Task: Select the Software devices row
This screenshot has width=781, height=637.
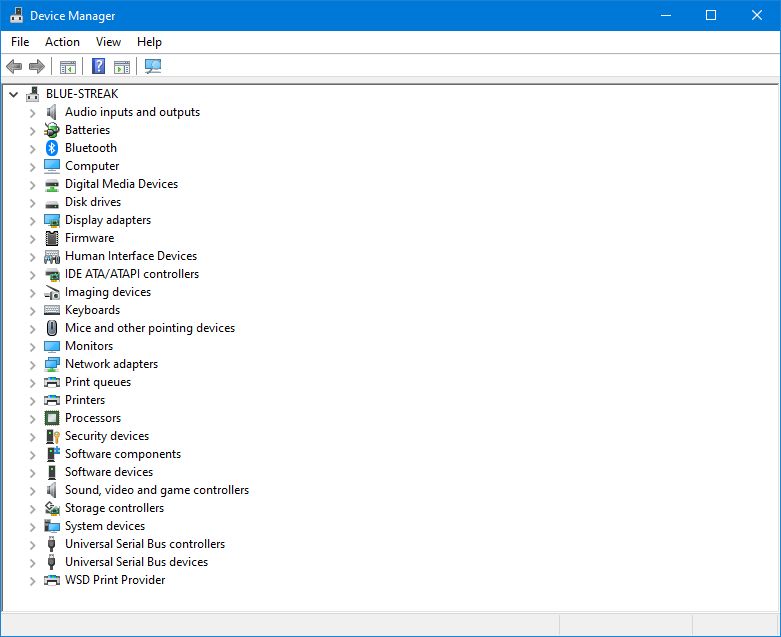Action: pos(109,472)
